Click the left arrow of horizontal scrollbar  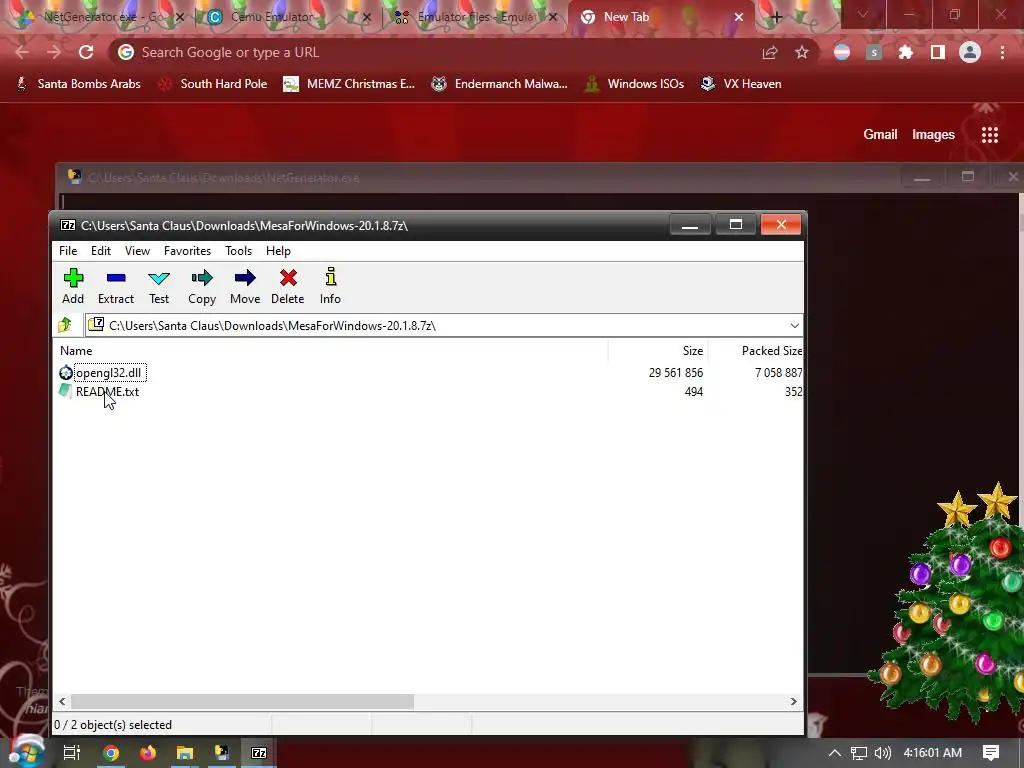[62, 701]
